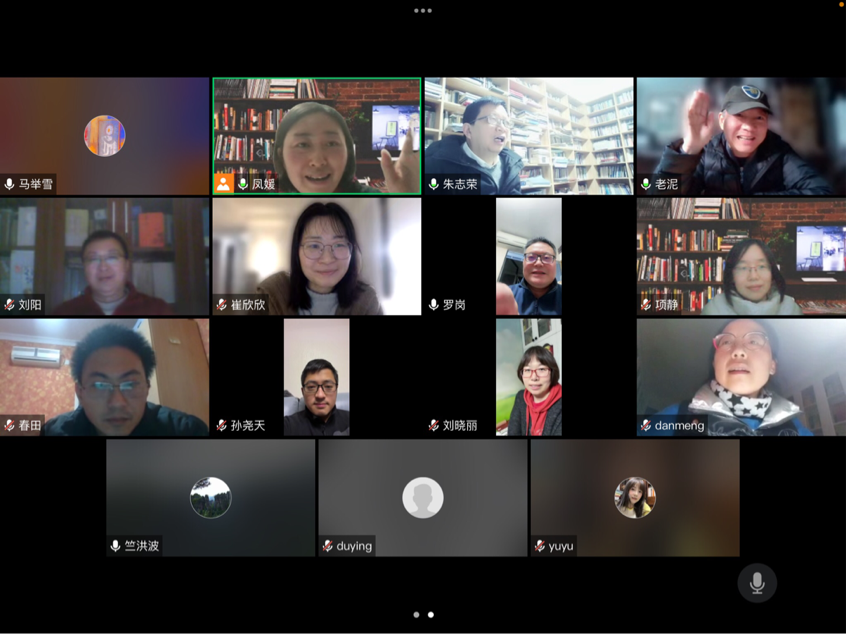Click the muted mic icon beside duying
Screen dimensions: 846x634
[328, 546]
